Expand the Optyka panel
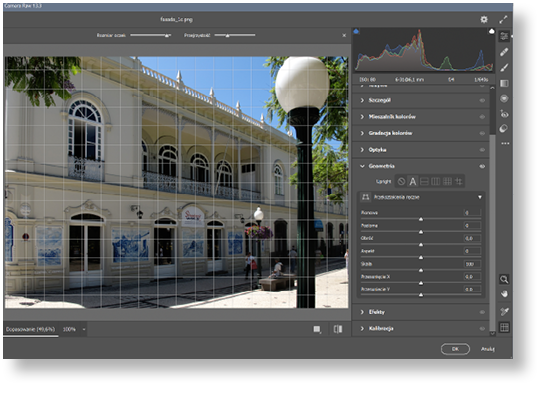The height and width of the screenshot is (394, 540). point(362,149)
